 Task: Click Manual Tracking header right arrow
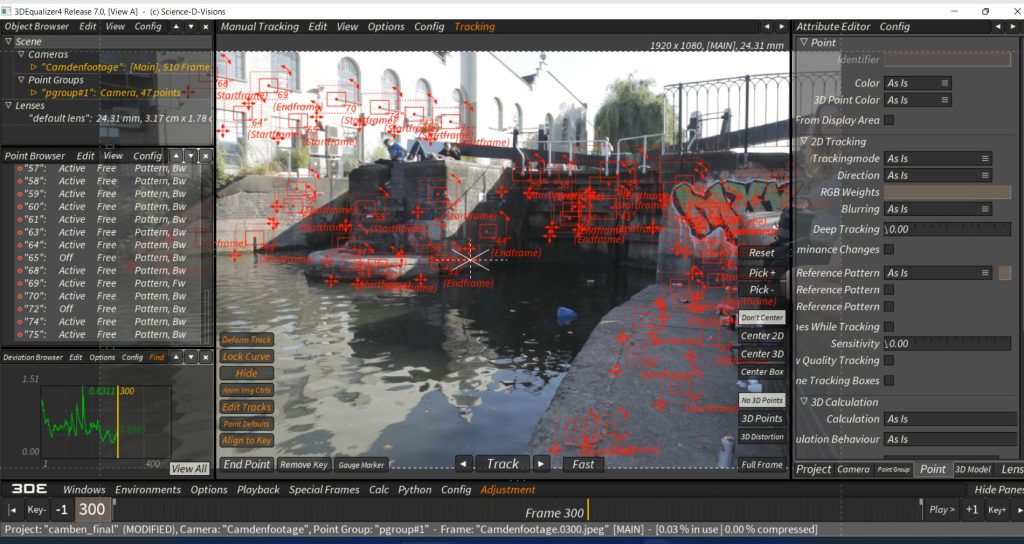781,27
